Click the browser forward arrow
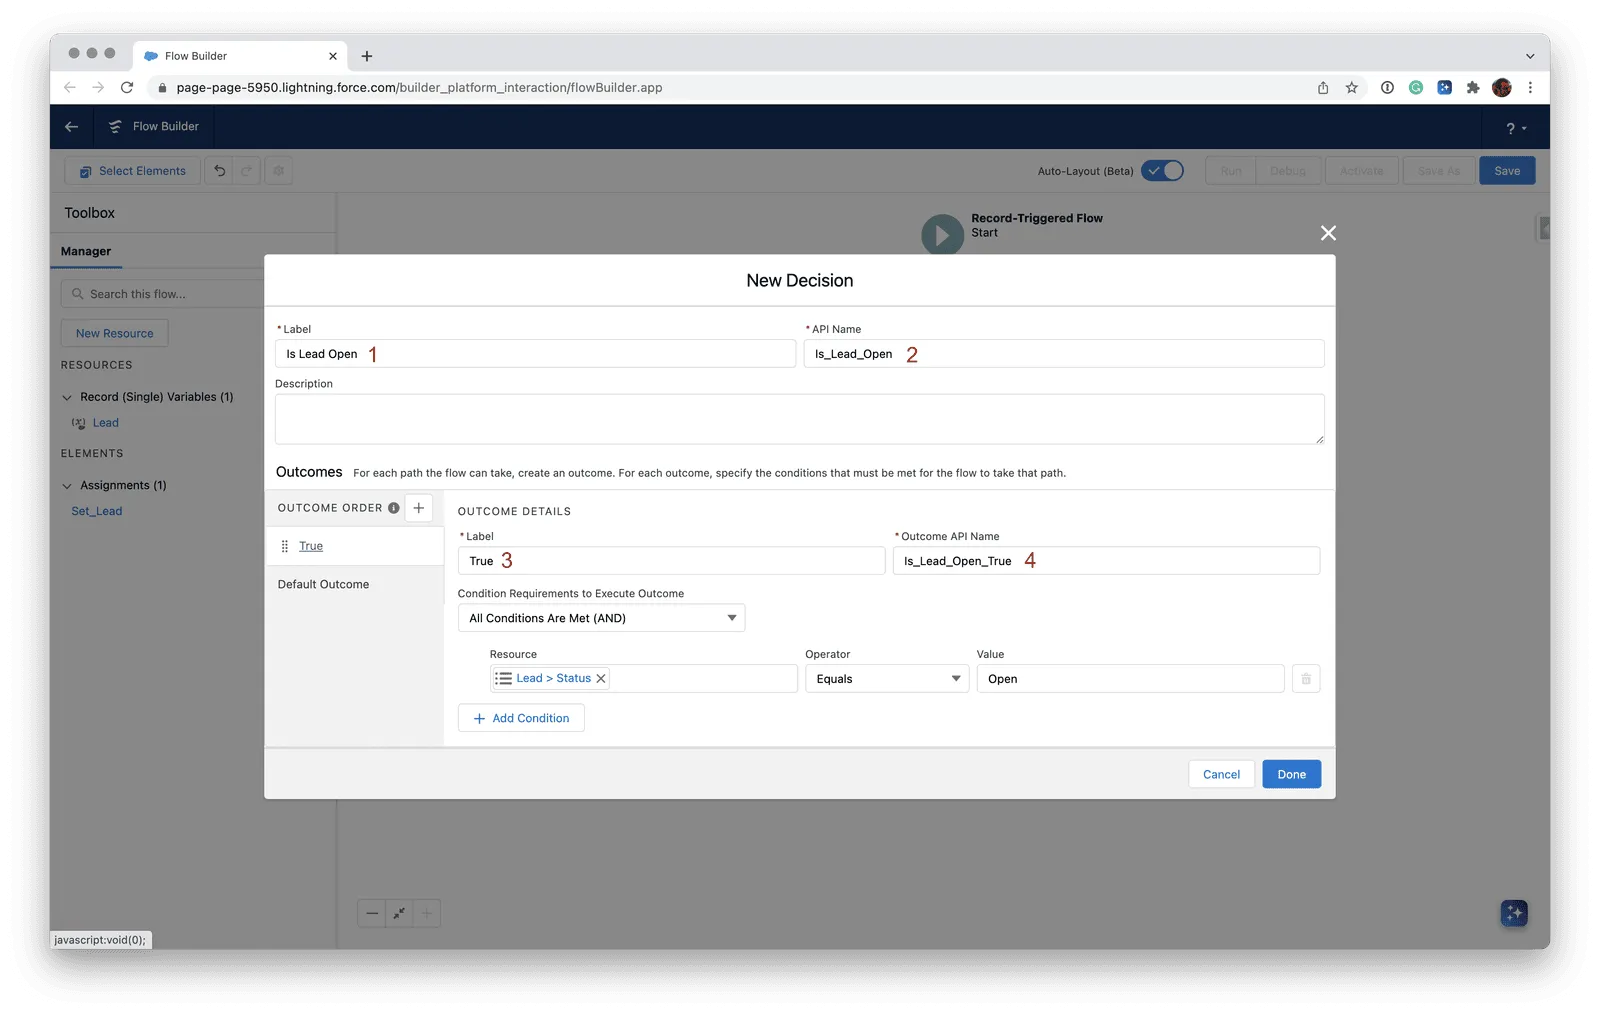The height and width of the screenshot is (1015, 1600). [98, 88]
